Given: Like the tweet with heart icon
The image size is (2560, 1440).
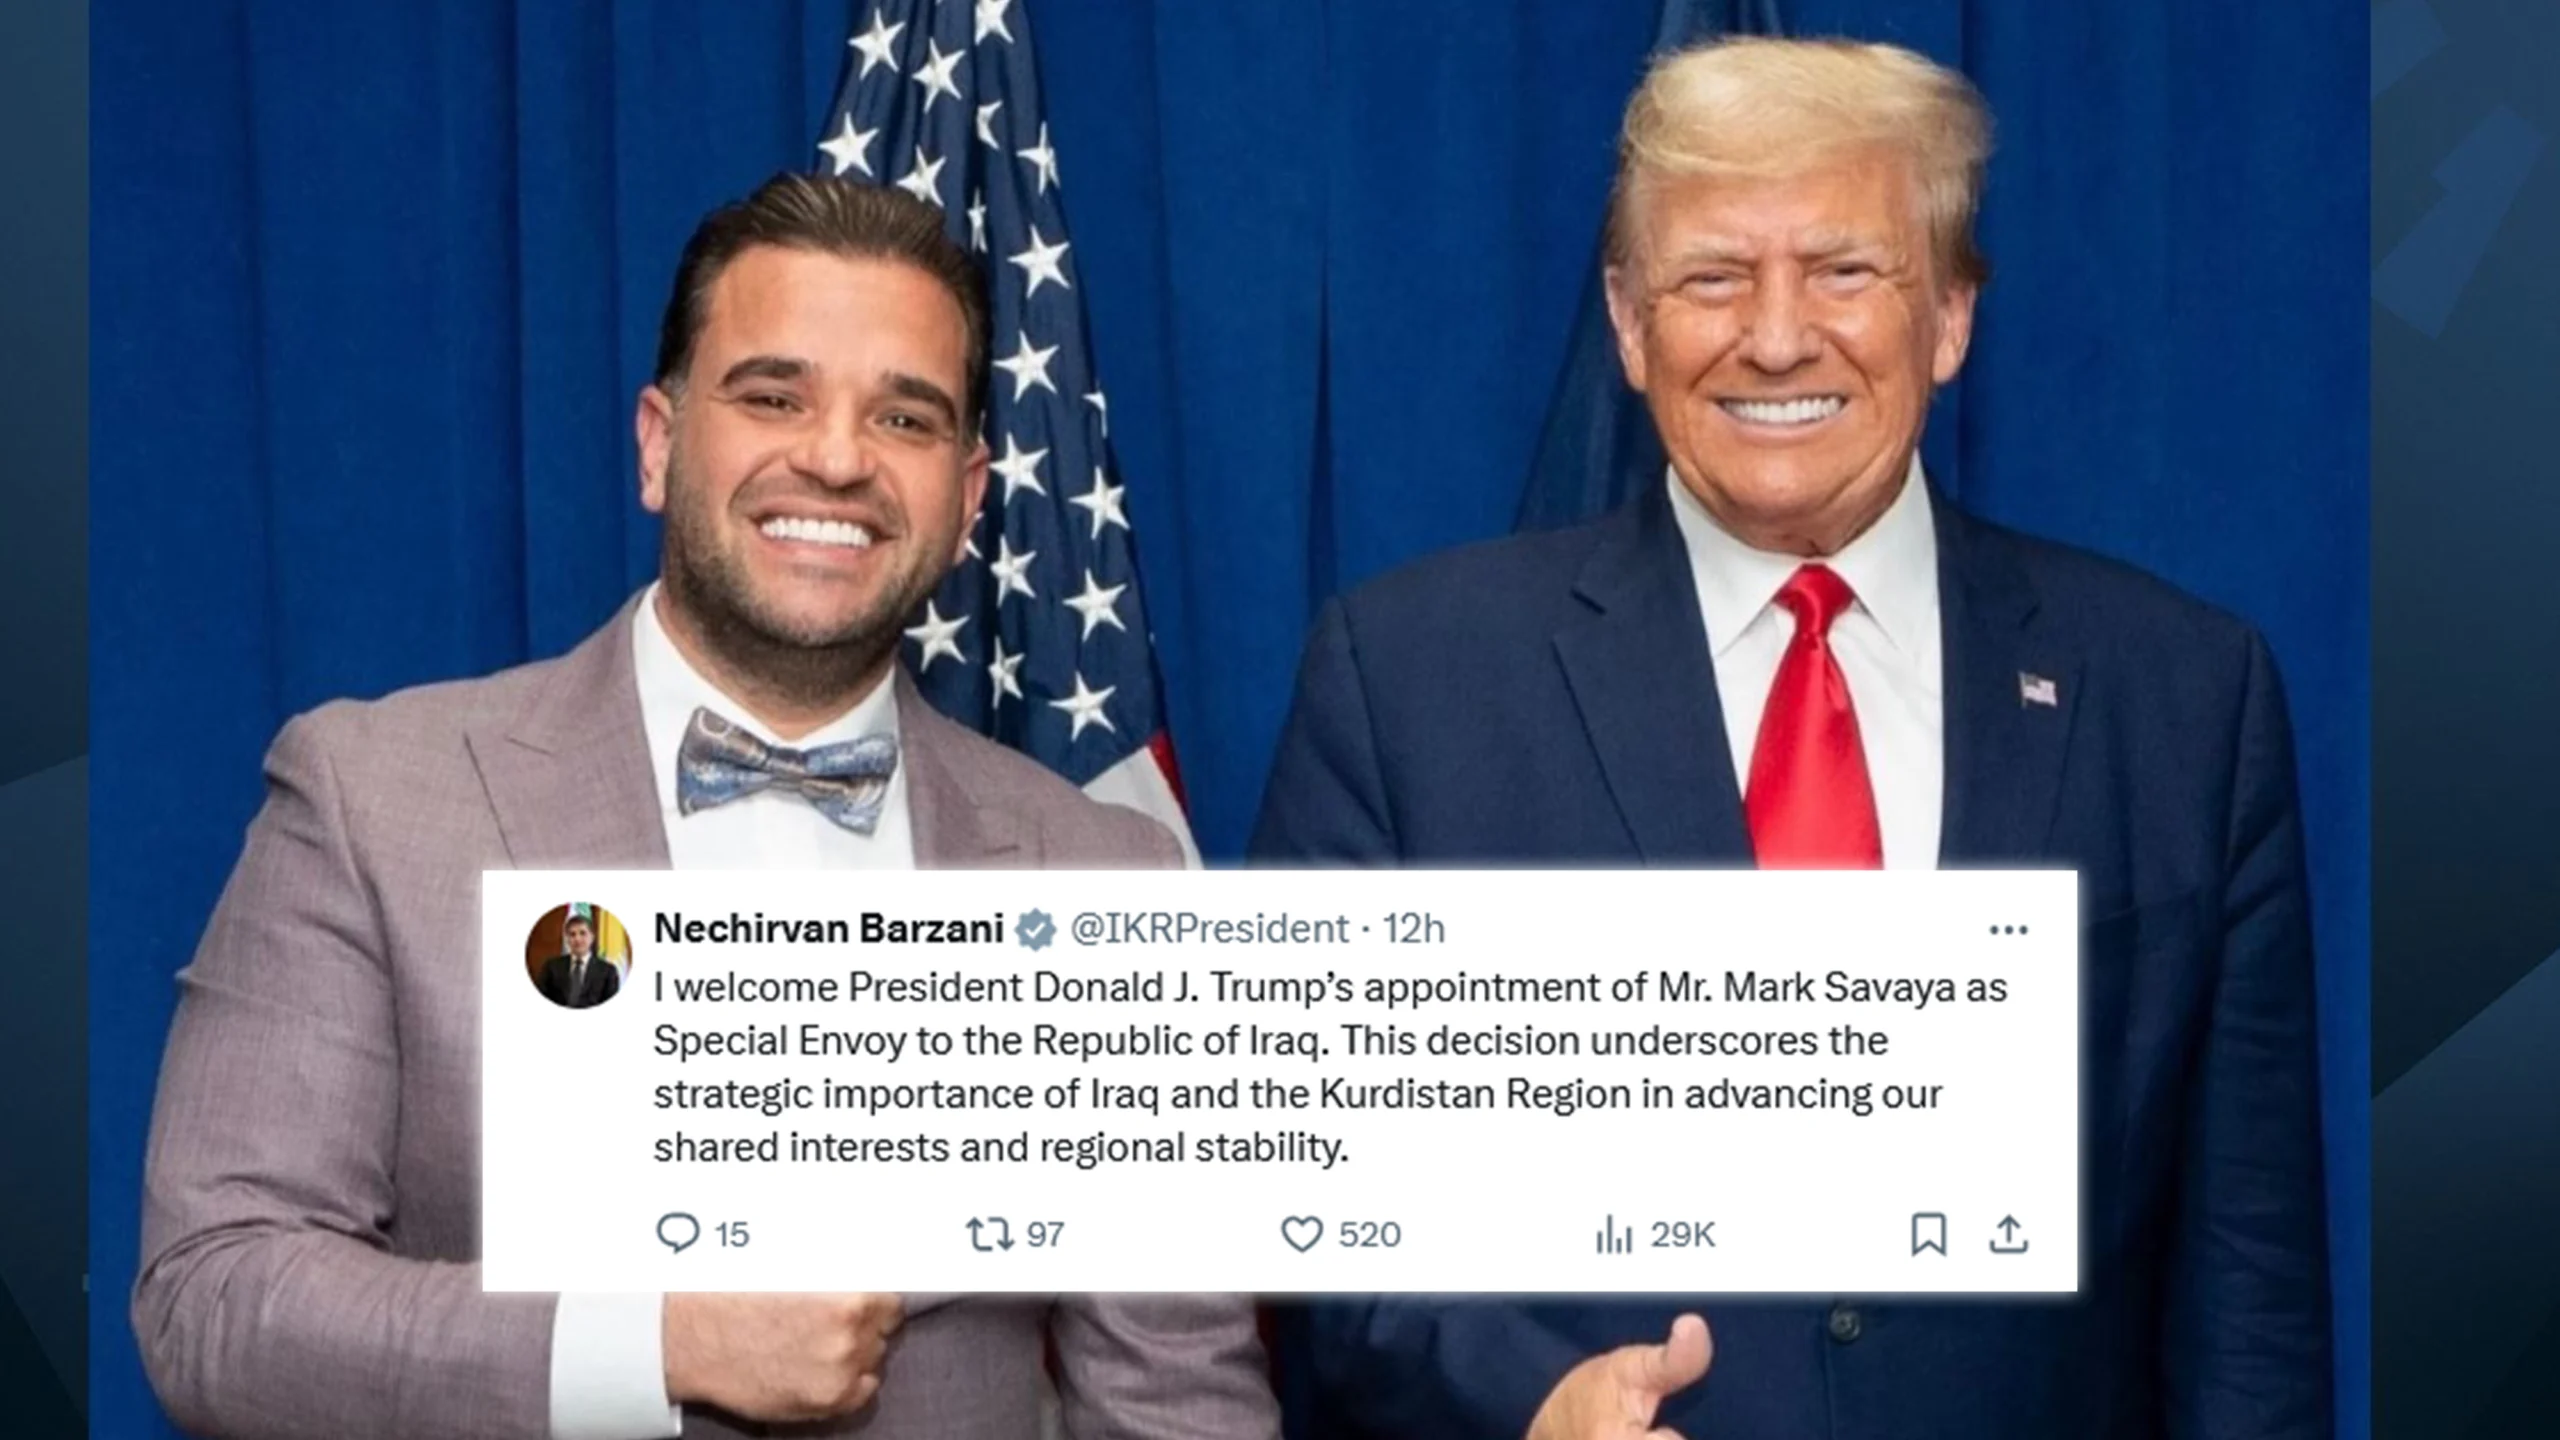Looking at the screenshot, I should click(x=1302, y=1235).
